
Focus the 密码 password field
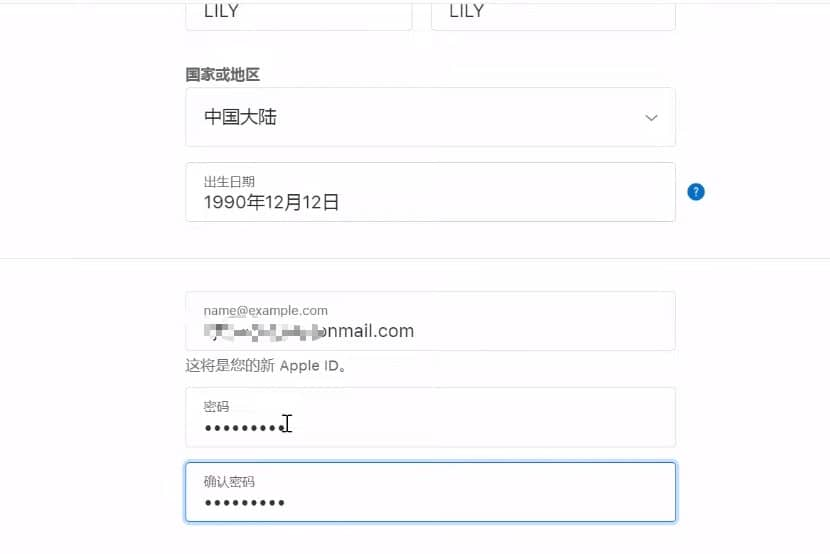pyautogui.click(x=430, y=417)
